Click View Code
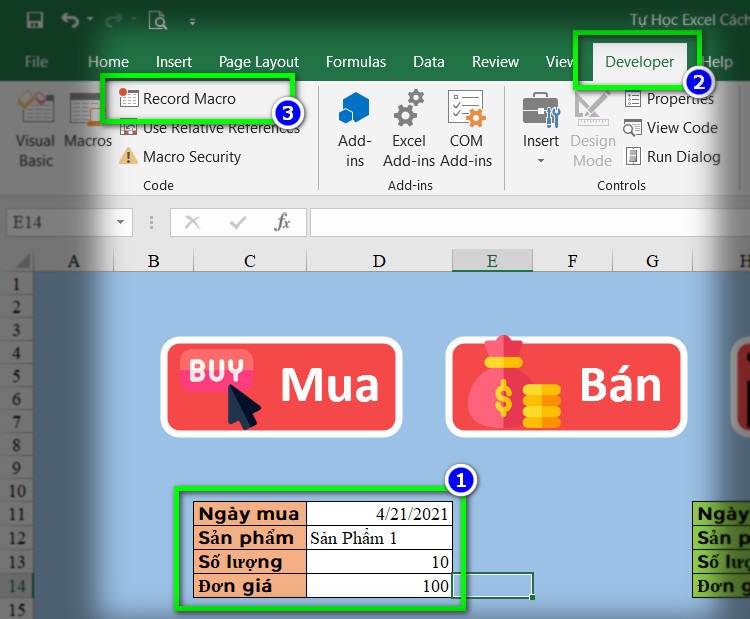 click(x=671, y=128)
